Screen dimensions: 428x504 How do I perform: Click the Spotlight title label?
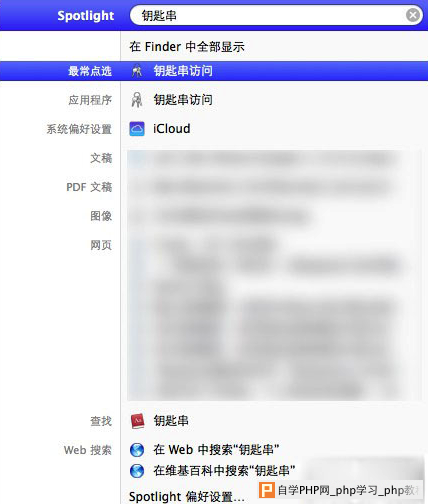[86, 16]
